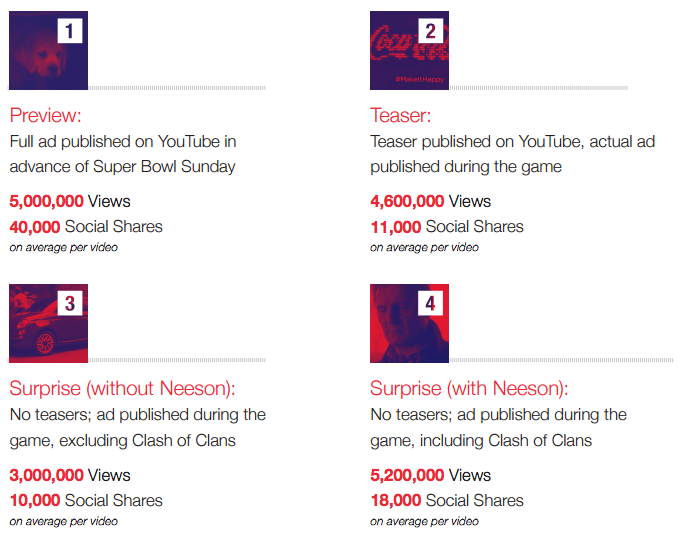682x534 pixels.
Task: Click the puppy thumbnail image
Action: (x=48, y=50)
